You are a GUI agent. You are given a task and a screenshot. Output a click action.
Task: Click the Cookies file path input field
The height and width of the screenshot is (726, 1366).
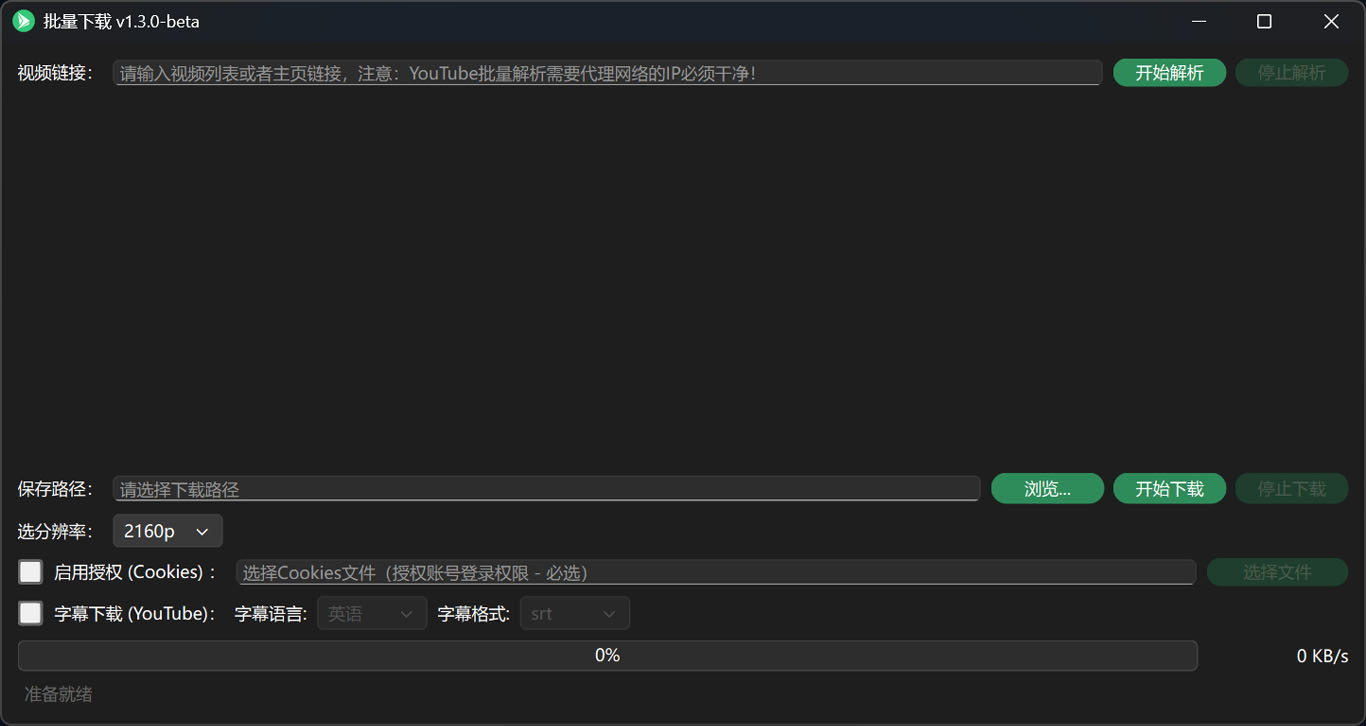point(716,571)
